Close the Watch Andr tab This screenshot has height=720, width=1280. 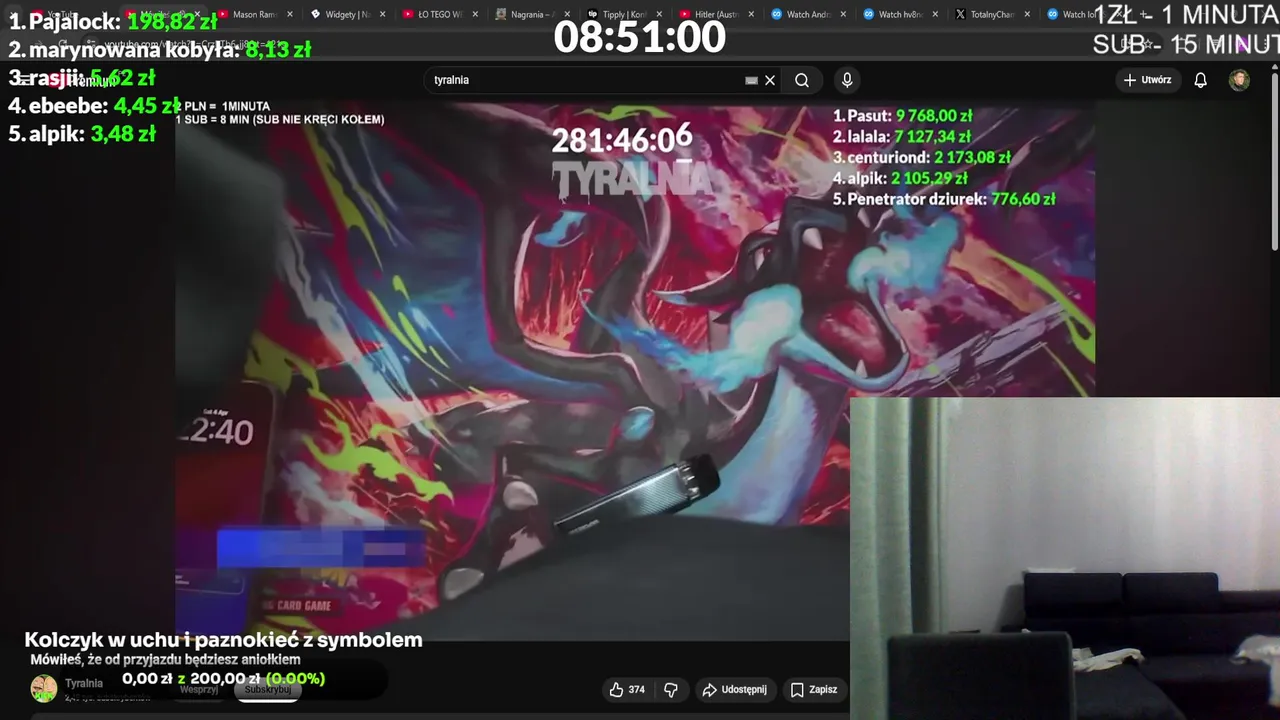click(843, 14)
